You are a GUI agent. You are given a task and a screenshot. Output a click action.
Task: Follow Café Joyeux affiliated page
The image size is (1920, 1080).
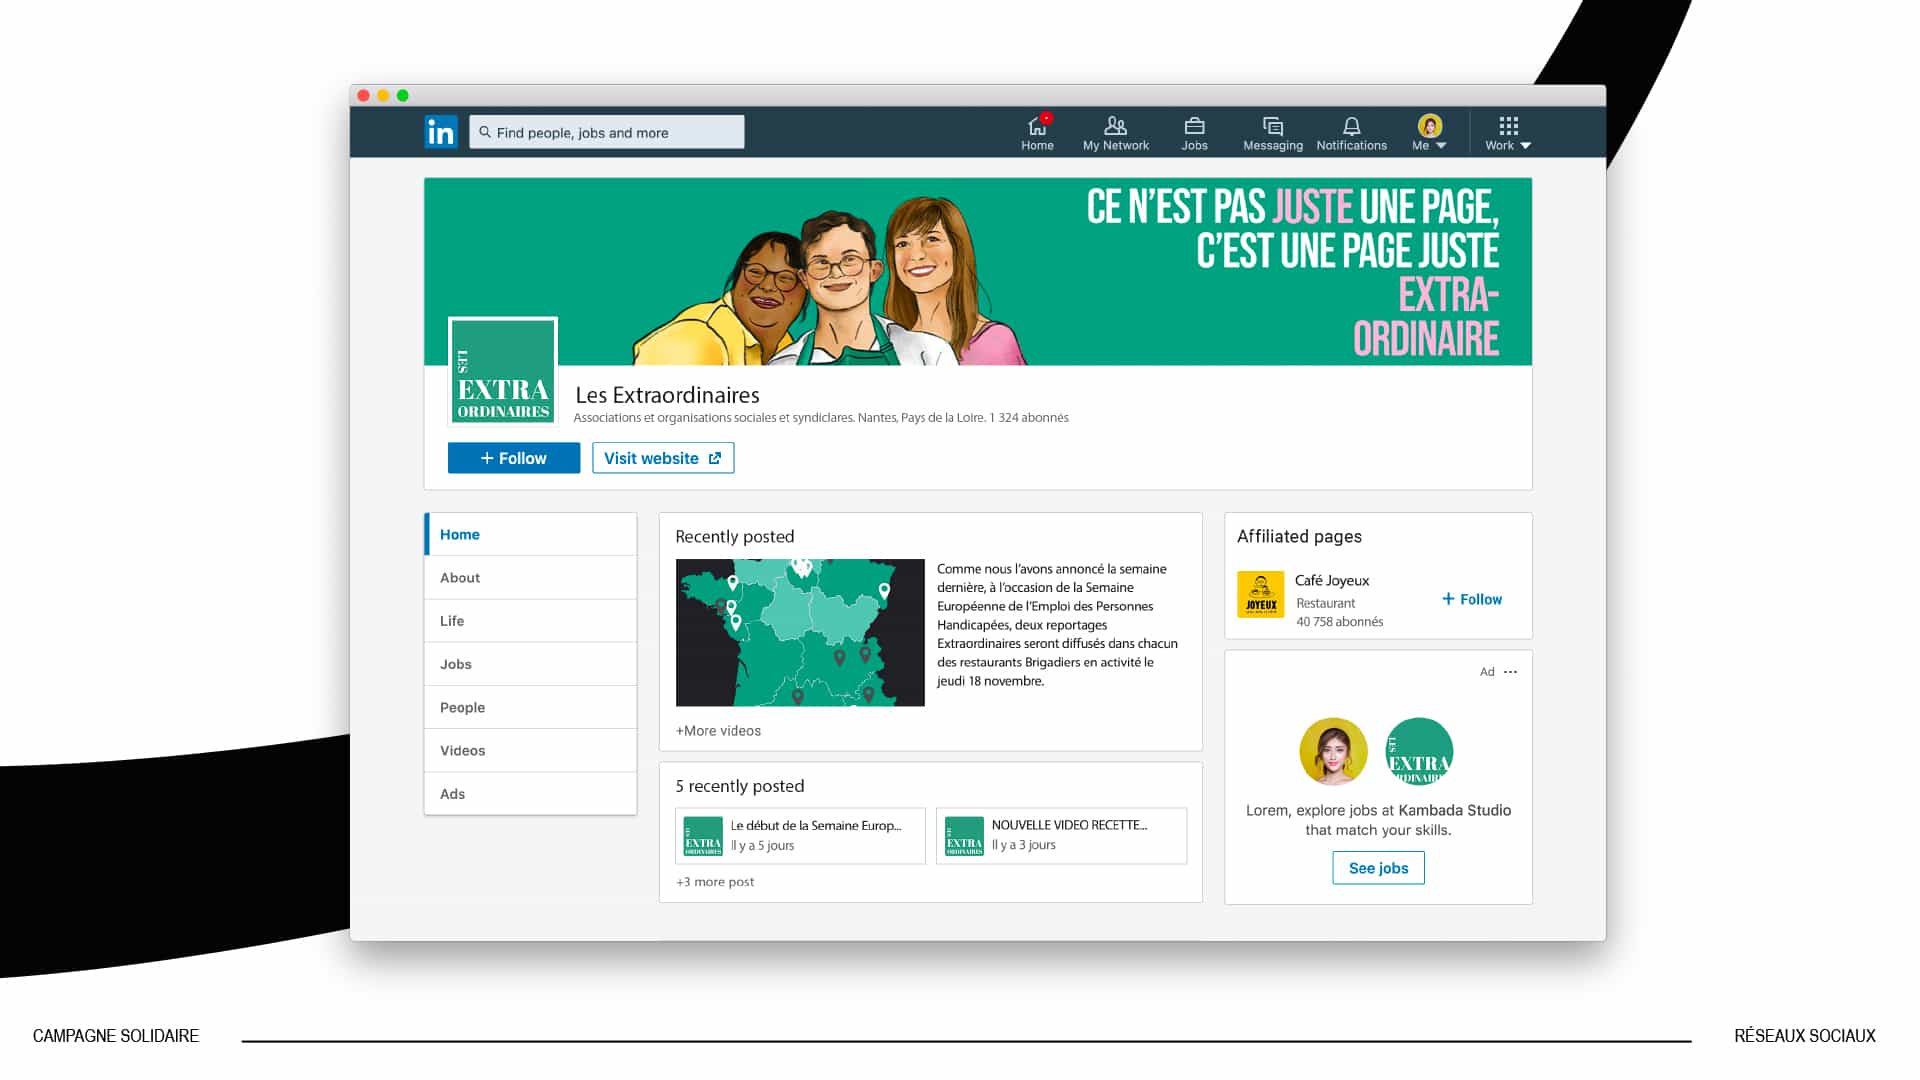click(x=1472, y=599)
